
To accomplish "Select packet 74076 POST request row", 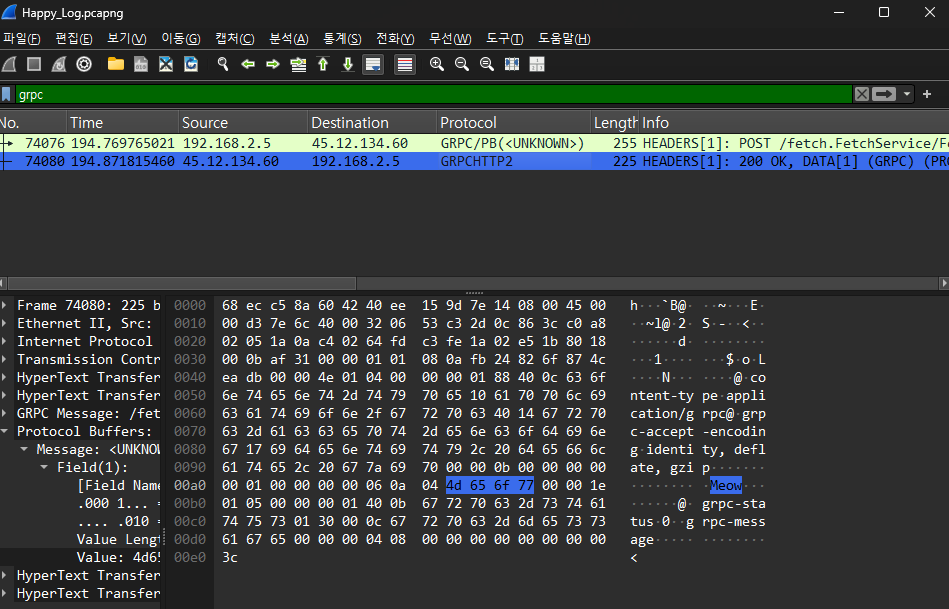I will click(474, 143).
